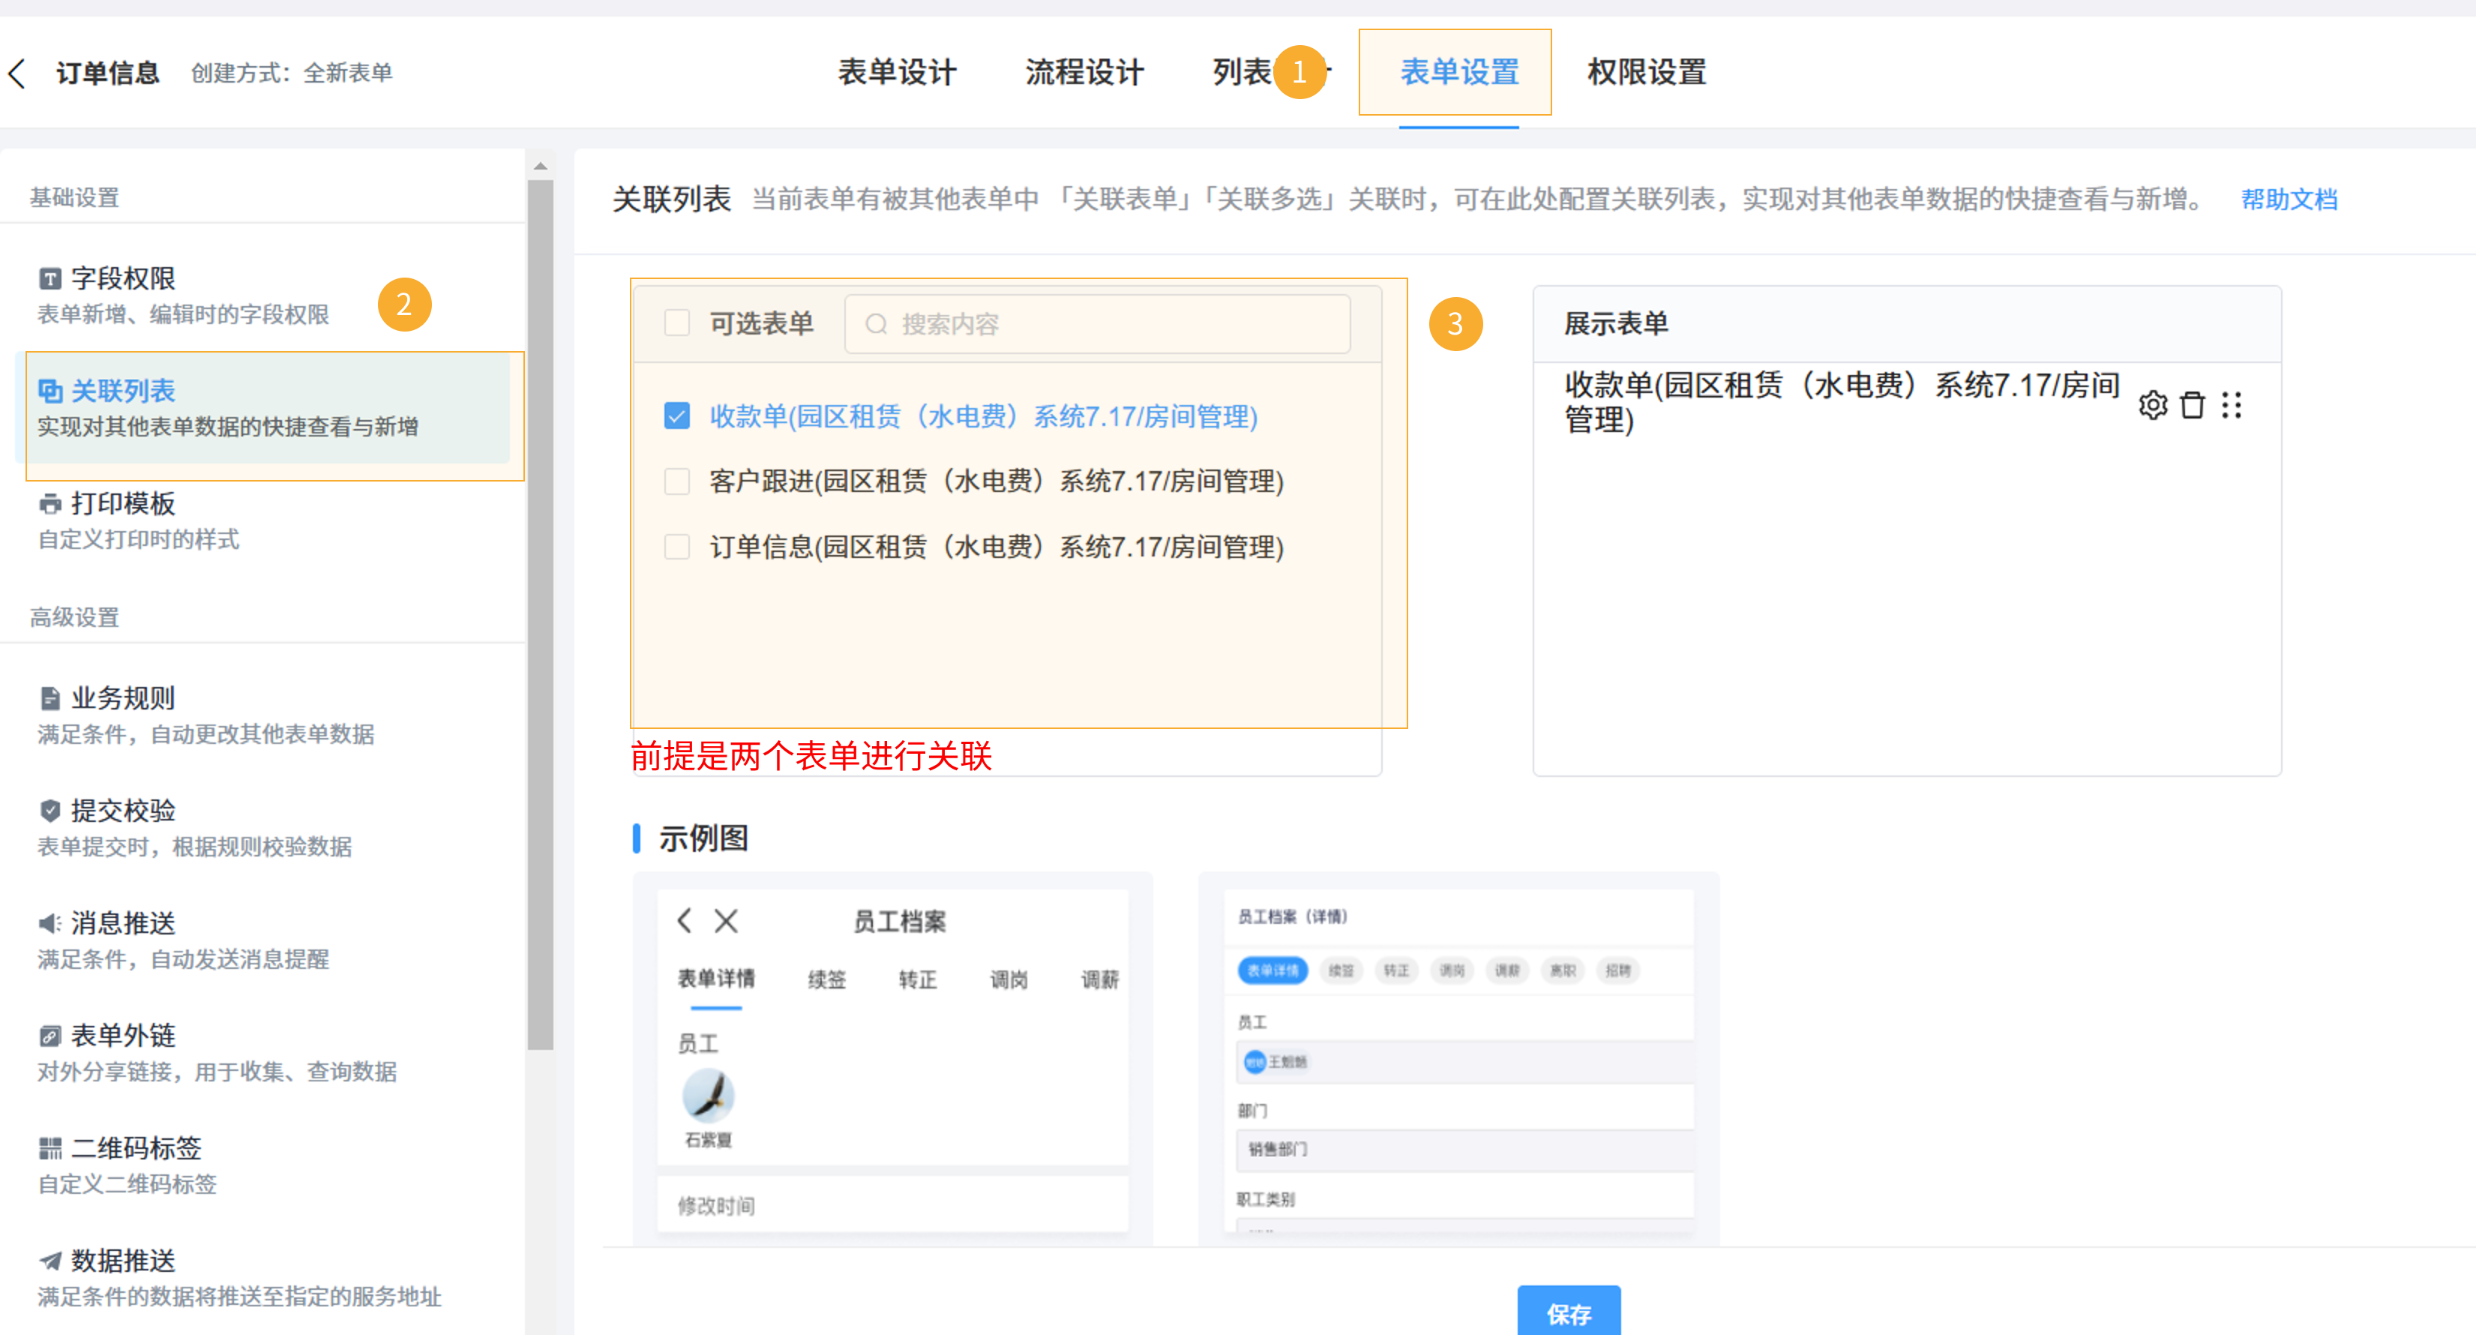Click the search magnifier icon in 搜索内容
The image size is (2476, 1335).
(x=876, y=324)
